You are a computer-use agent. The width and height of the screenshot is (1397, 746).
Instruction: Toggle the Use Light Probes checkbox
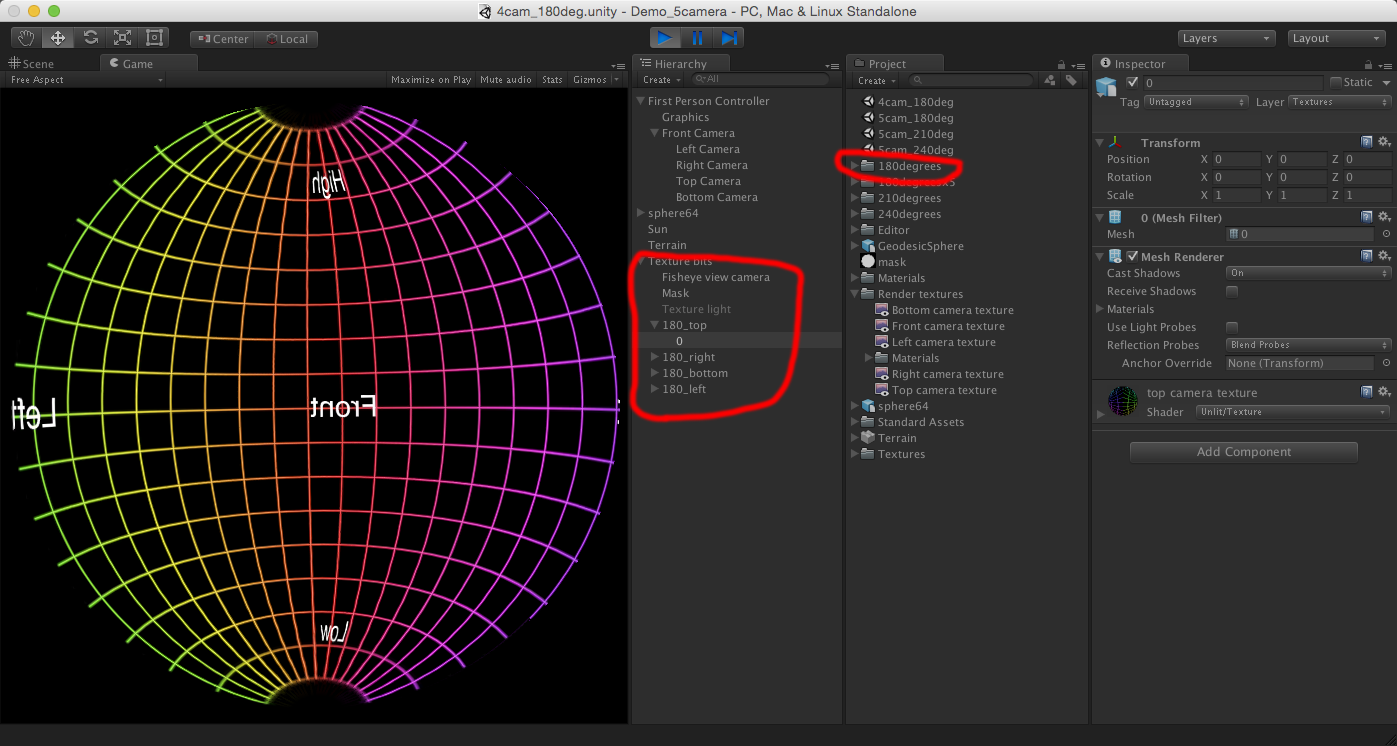click(1232, 328)
